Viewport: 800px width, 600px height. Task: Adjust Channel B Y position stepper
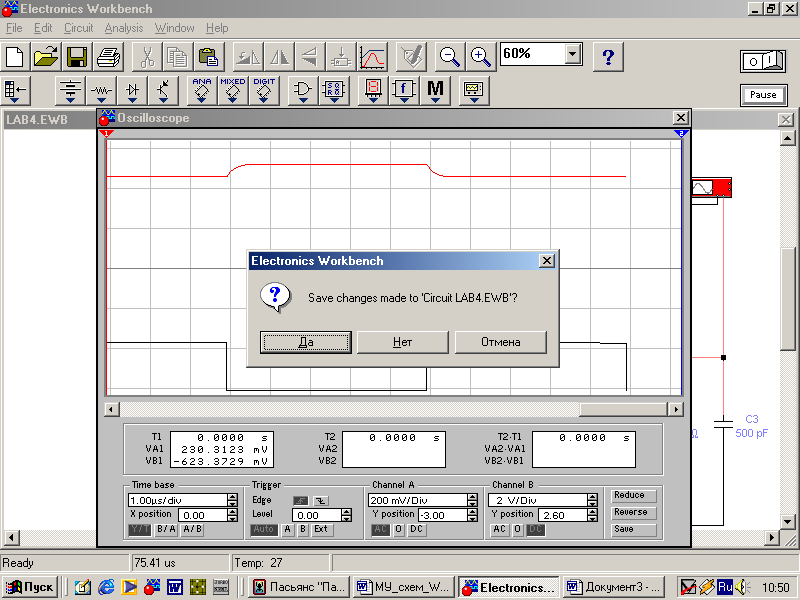[592, 515]
